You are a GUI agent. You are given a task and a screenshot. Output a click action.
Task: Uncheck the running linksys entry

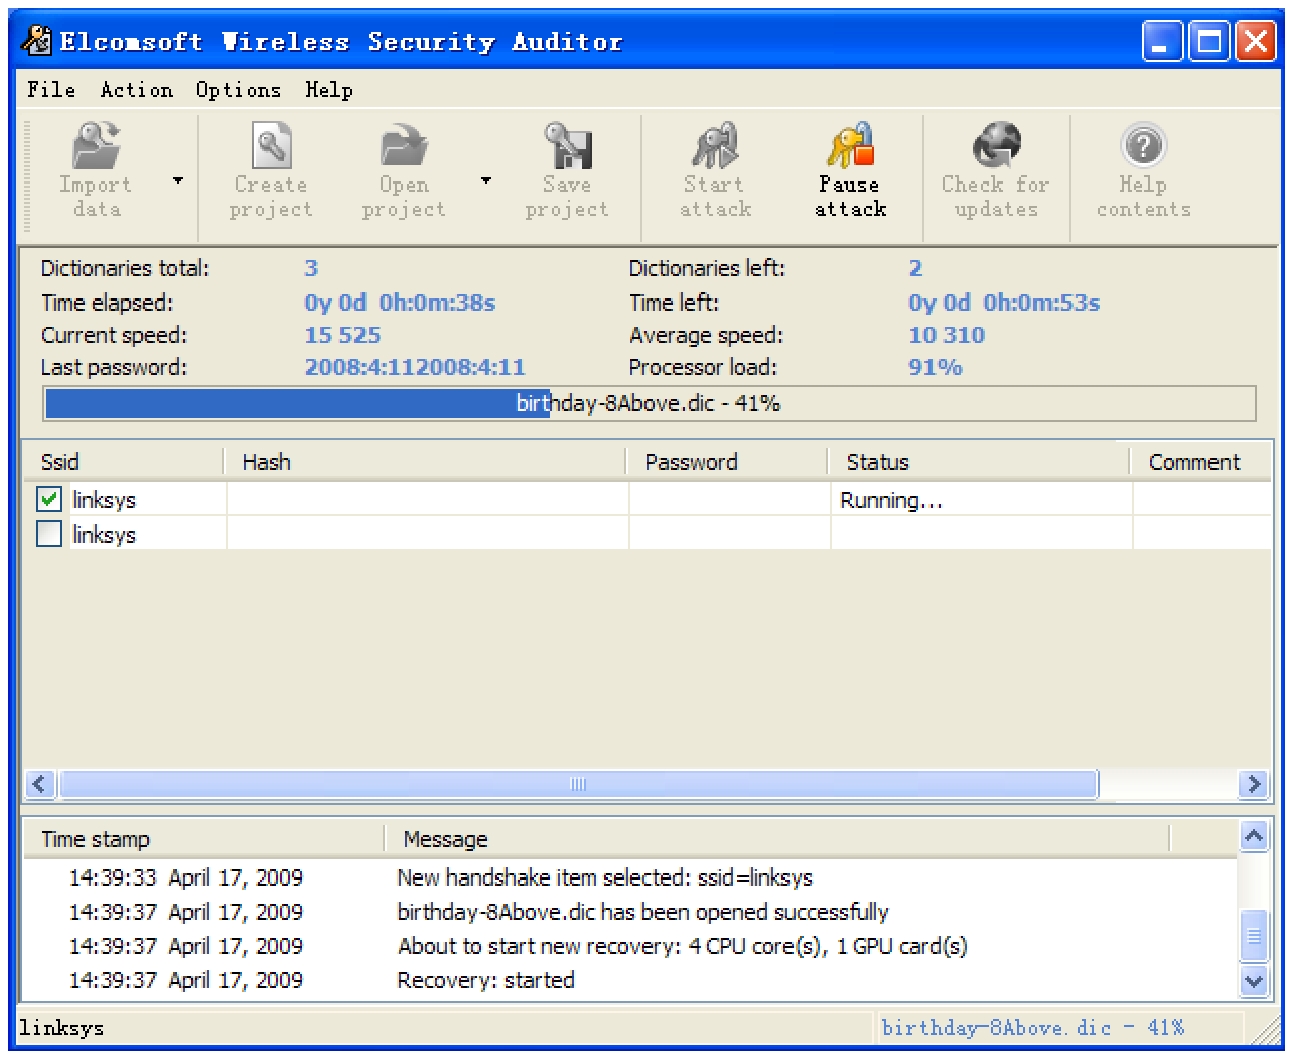[x=49, y=499]
